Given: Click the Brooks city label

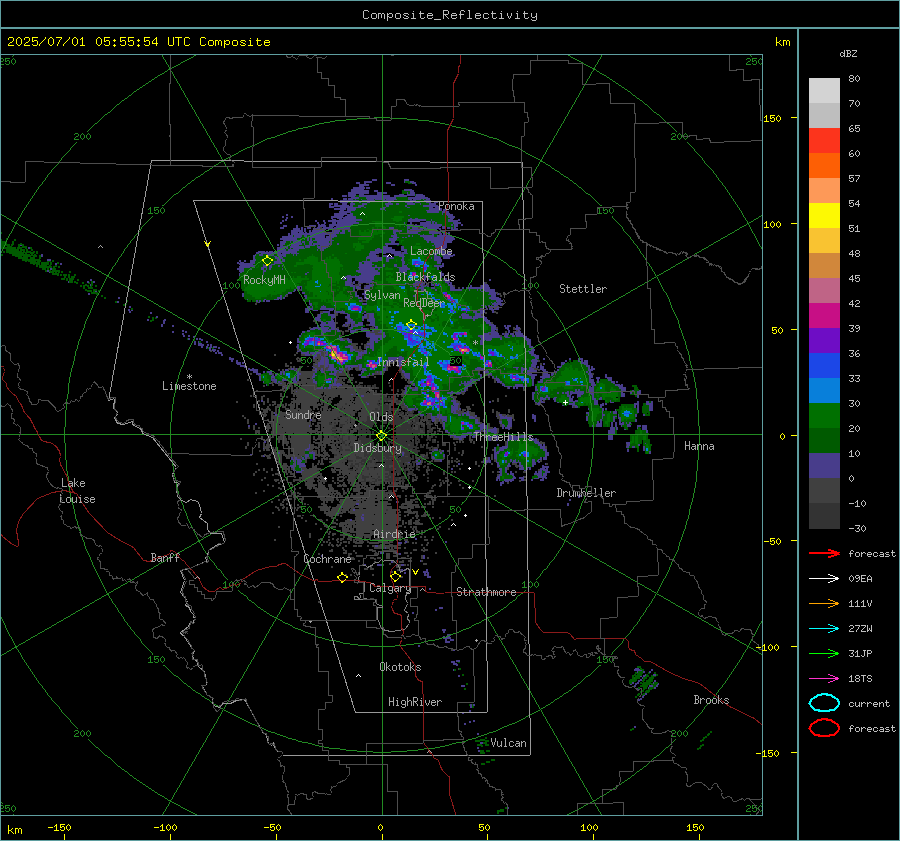Looking at the screenshot, I should (x=711, y=700).
